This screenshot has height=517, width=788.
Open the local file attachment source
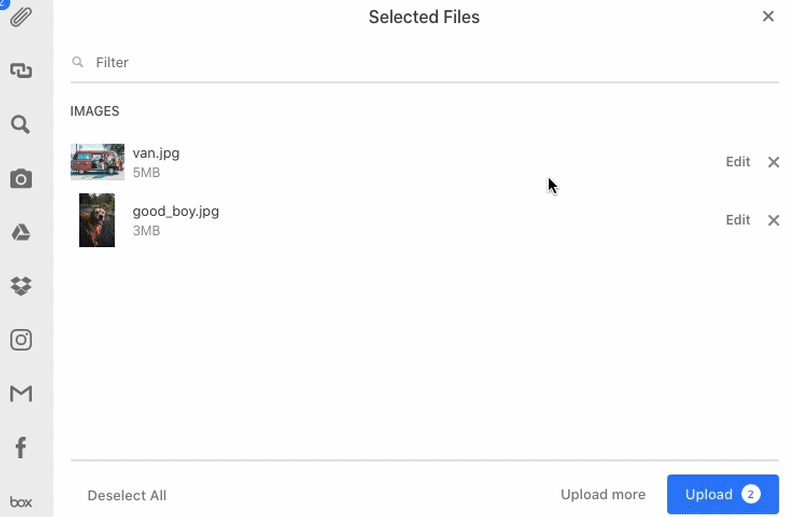click(21, 17)
